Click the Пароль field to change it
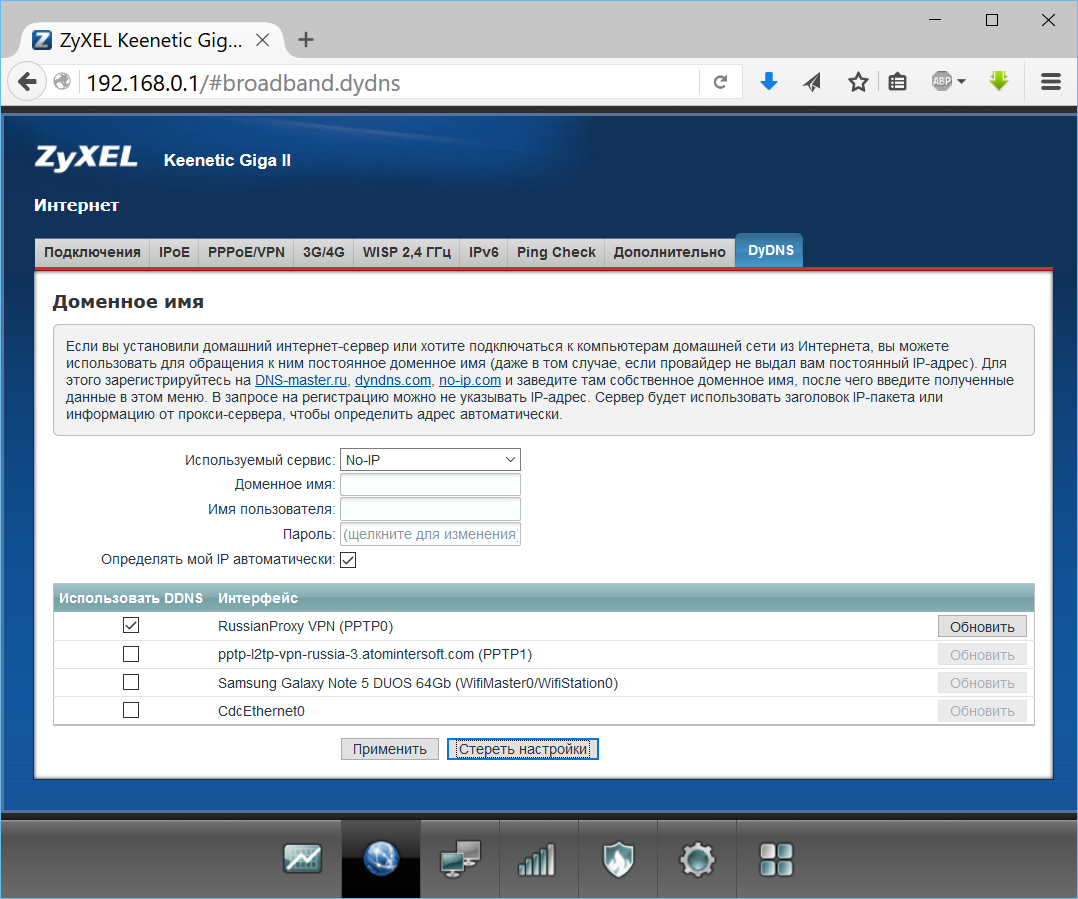1078x899 pixels. point(430,534)
